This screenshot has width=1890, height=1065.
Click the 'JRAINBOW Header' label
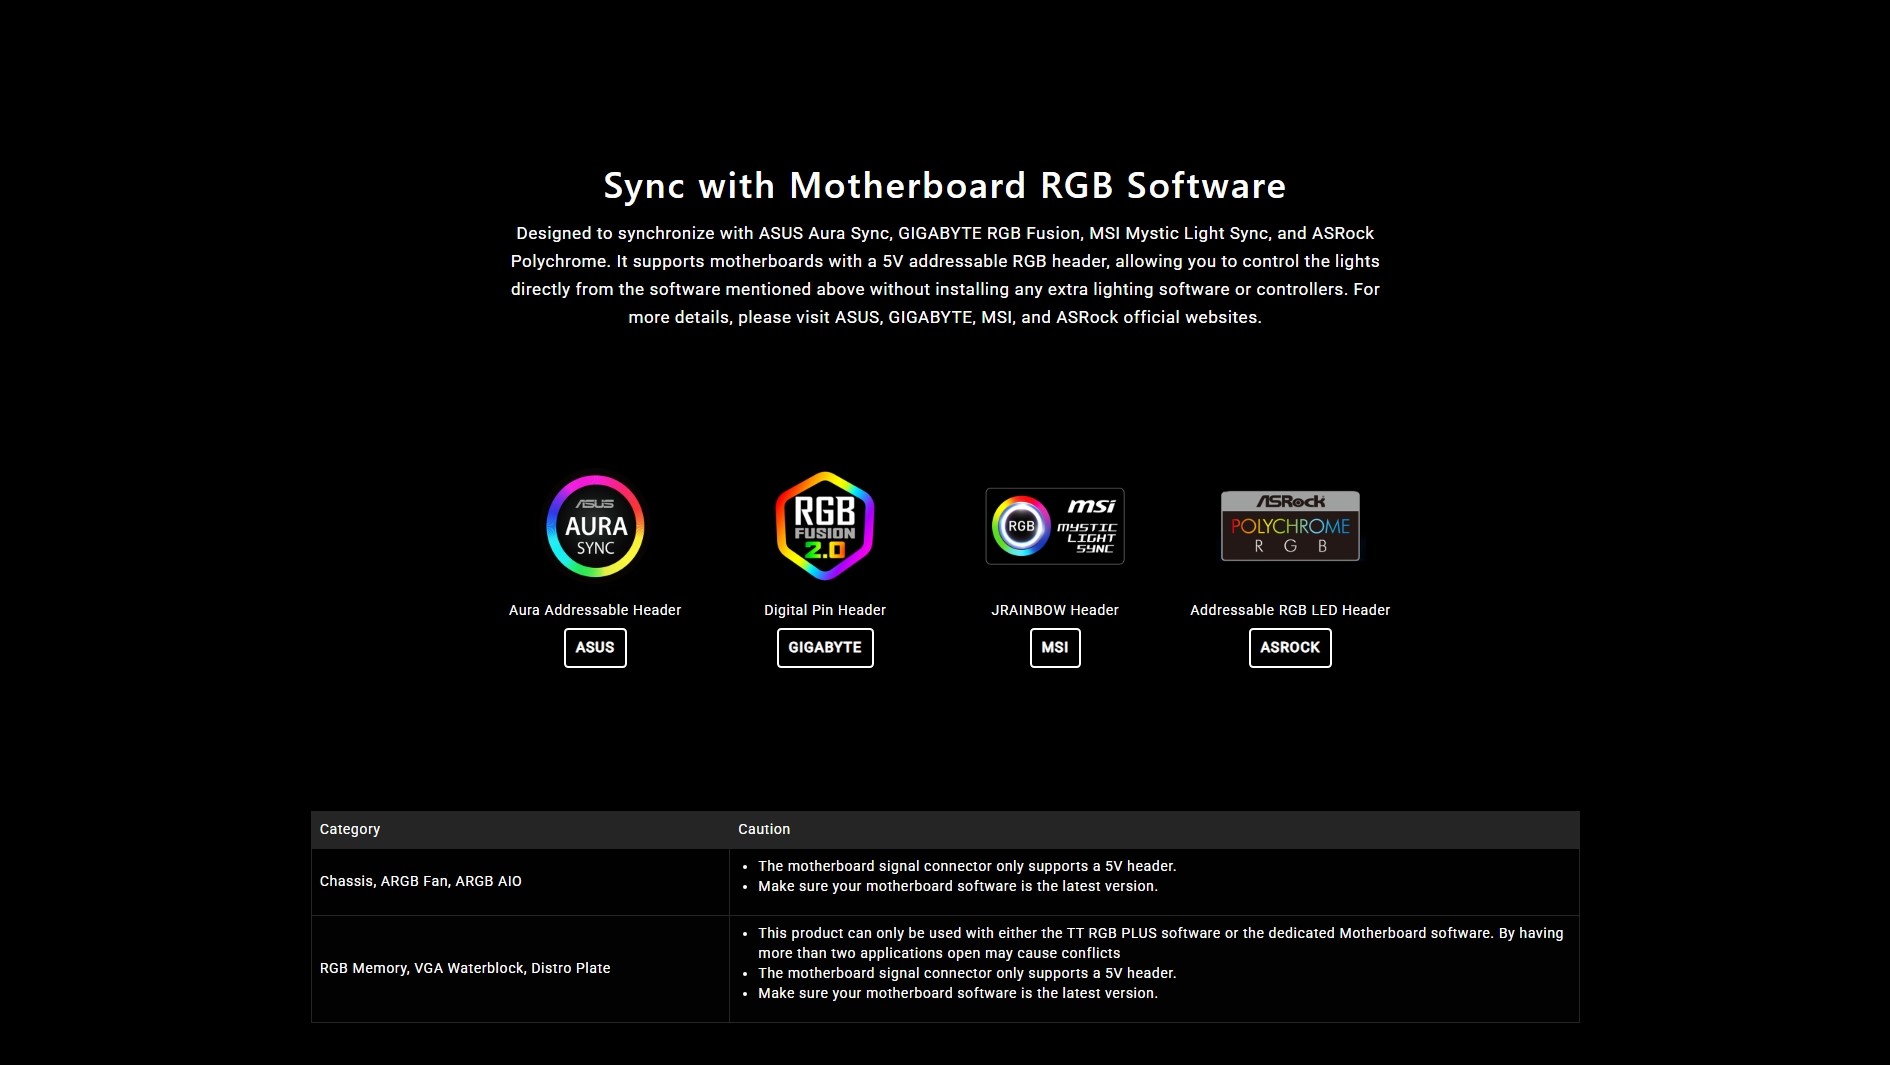click(x=1055, y=610)
